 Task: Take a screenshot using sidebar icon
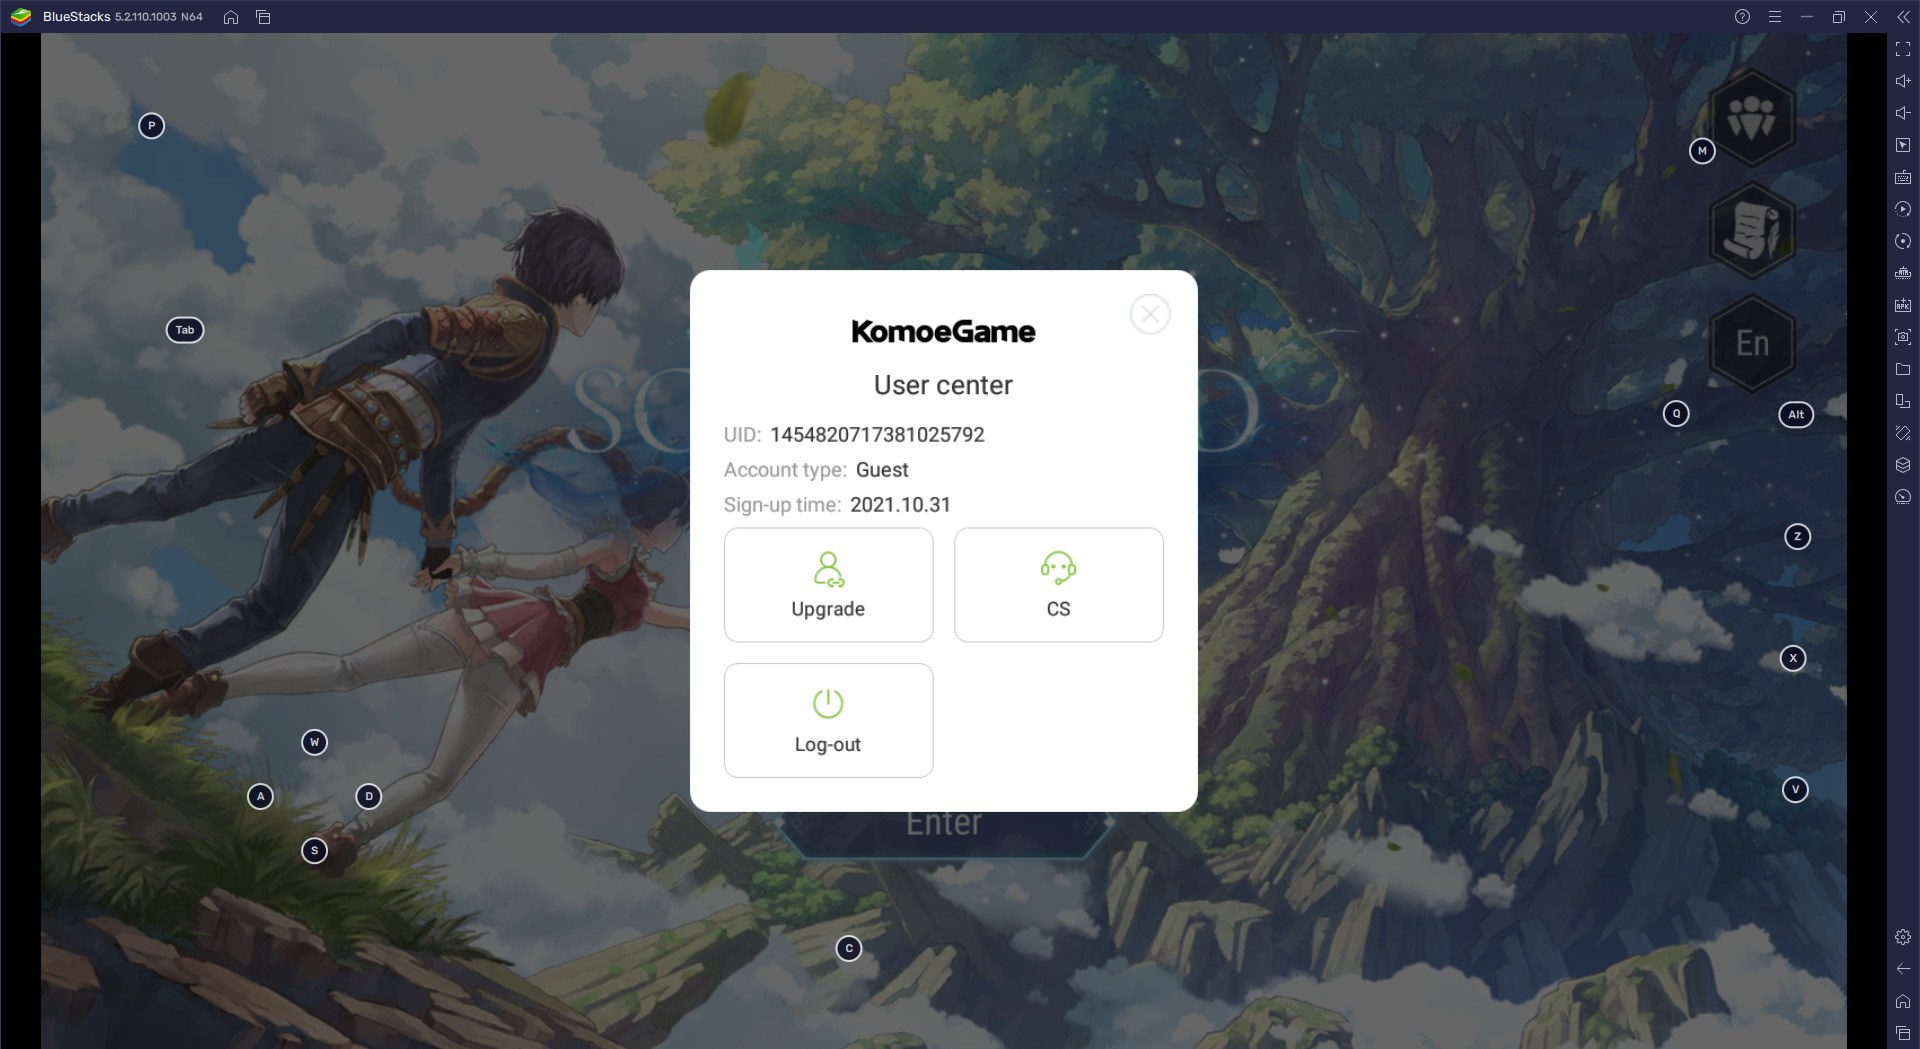point(1903,337)
